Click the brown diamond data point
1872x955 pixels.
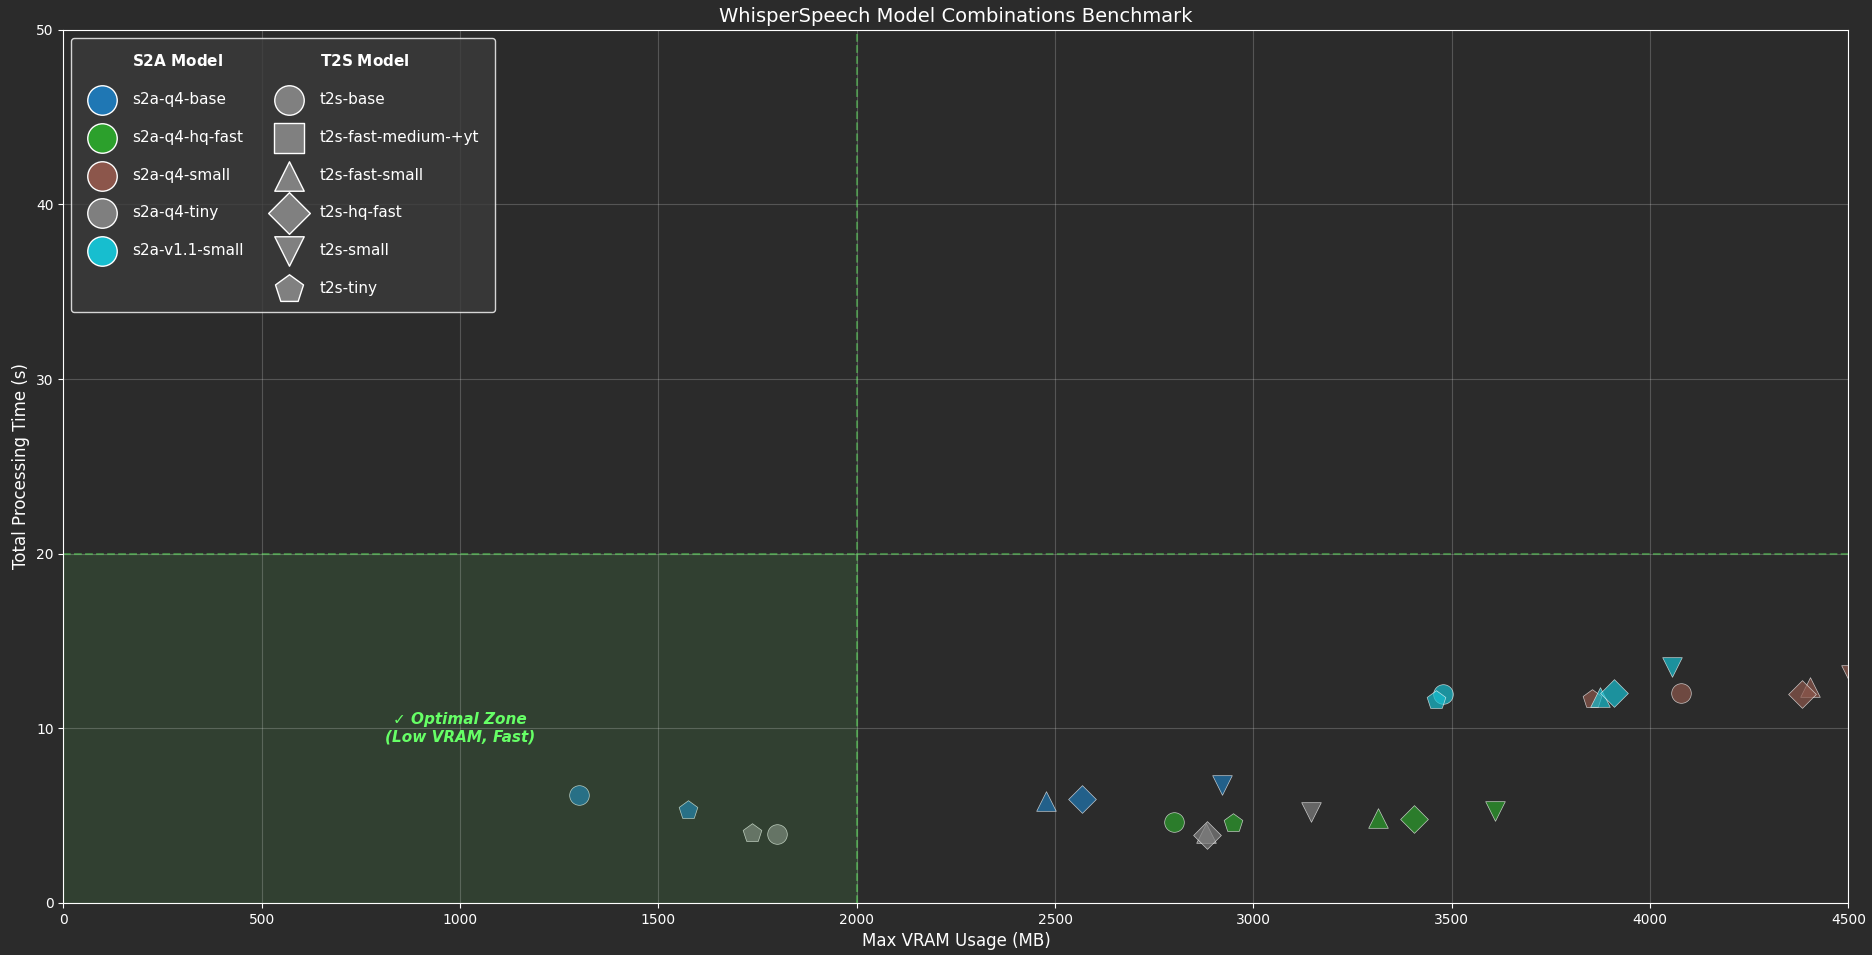point(1802,694)
